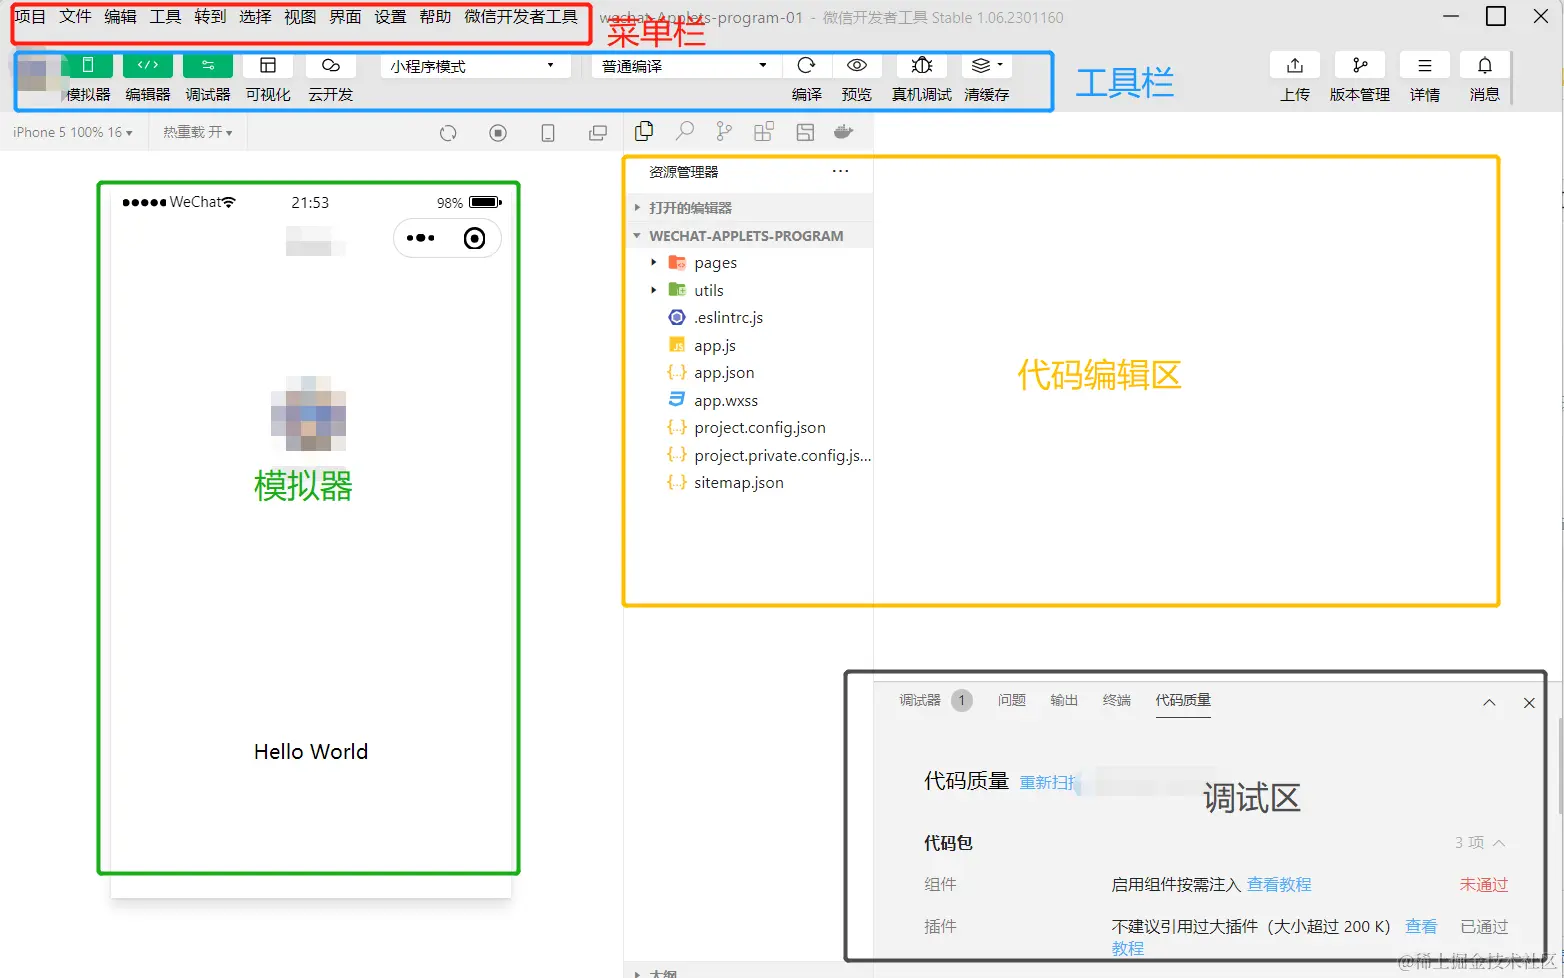Screen dimensions: 1564x978
Task: Start 真机调试 real device debugging
Action: pyautogui.click(x=922, y=66)
